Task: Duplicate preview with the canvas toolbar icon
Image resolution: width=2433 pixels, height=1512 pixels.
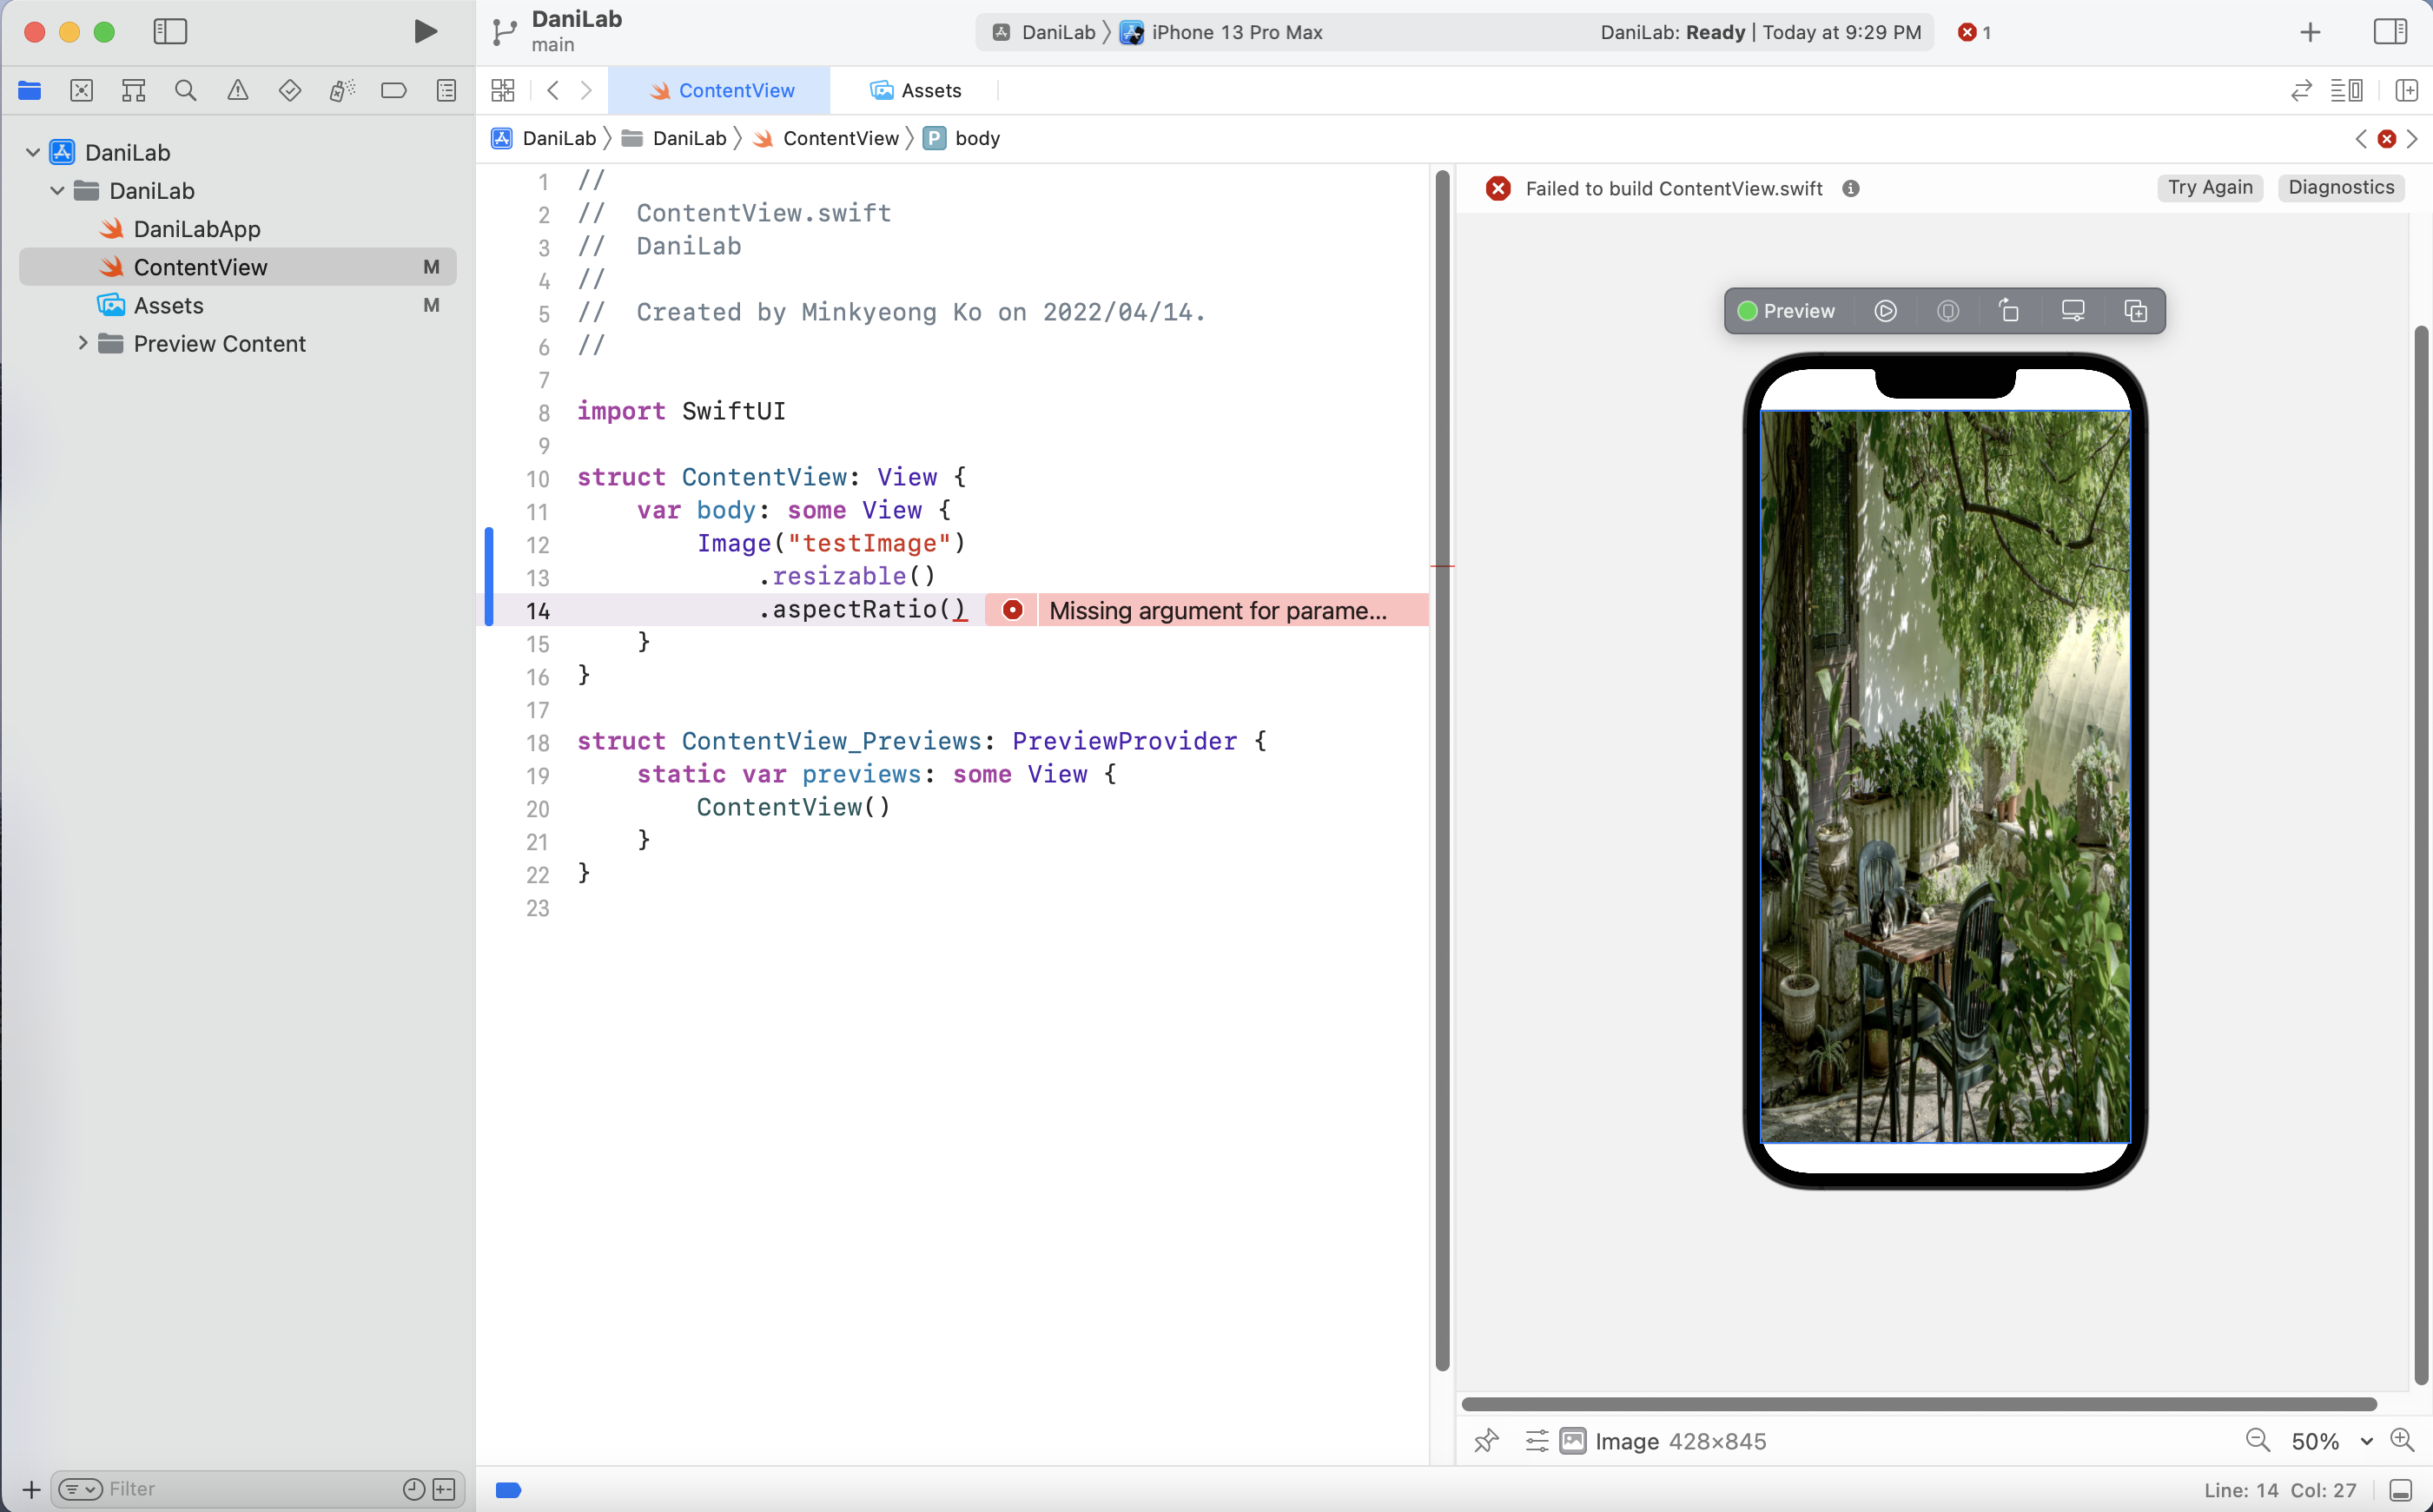Action: point(2135,311)
